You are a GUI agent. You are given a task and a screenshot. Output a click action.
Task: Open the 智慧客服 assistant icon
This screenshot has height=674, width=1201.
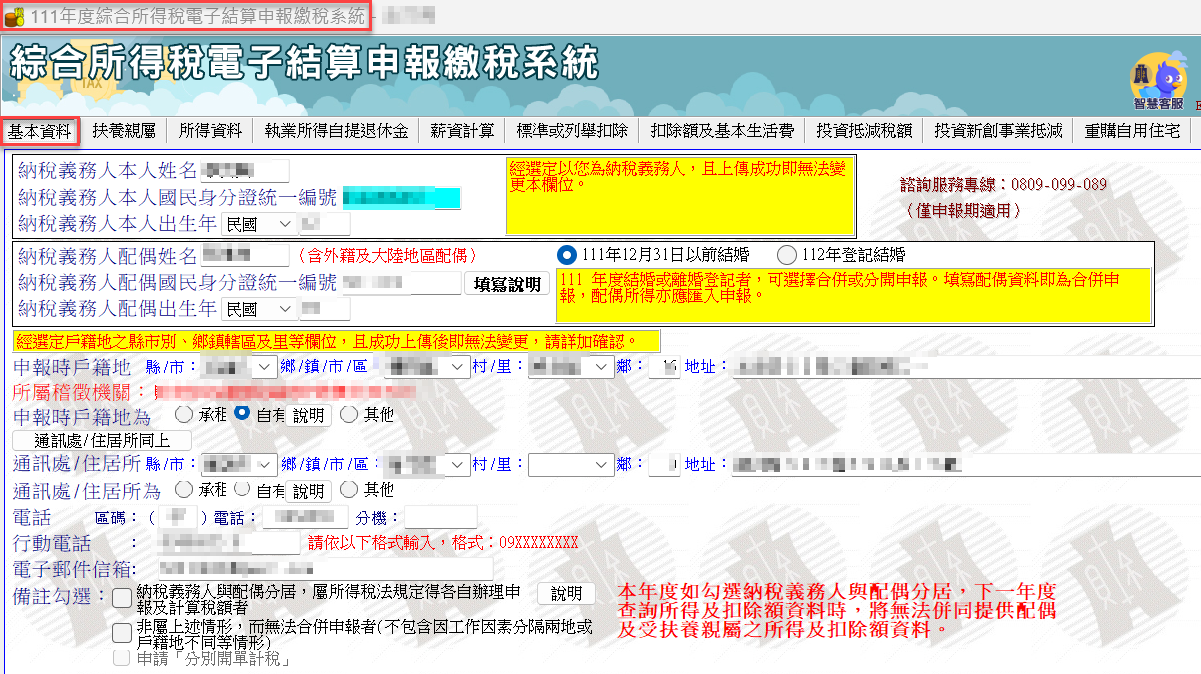[x=1157, y=81]
